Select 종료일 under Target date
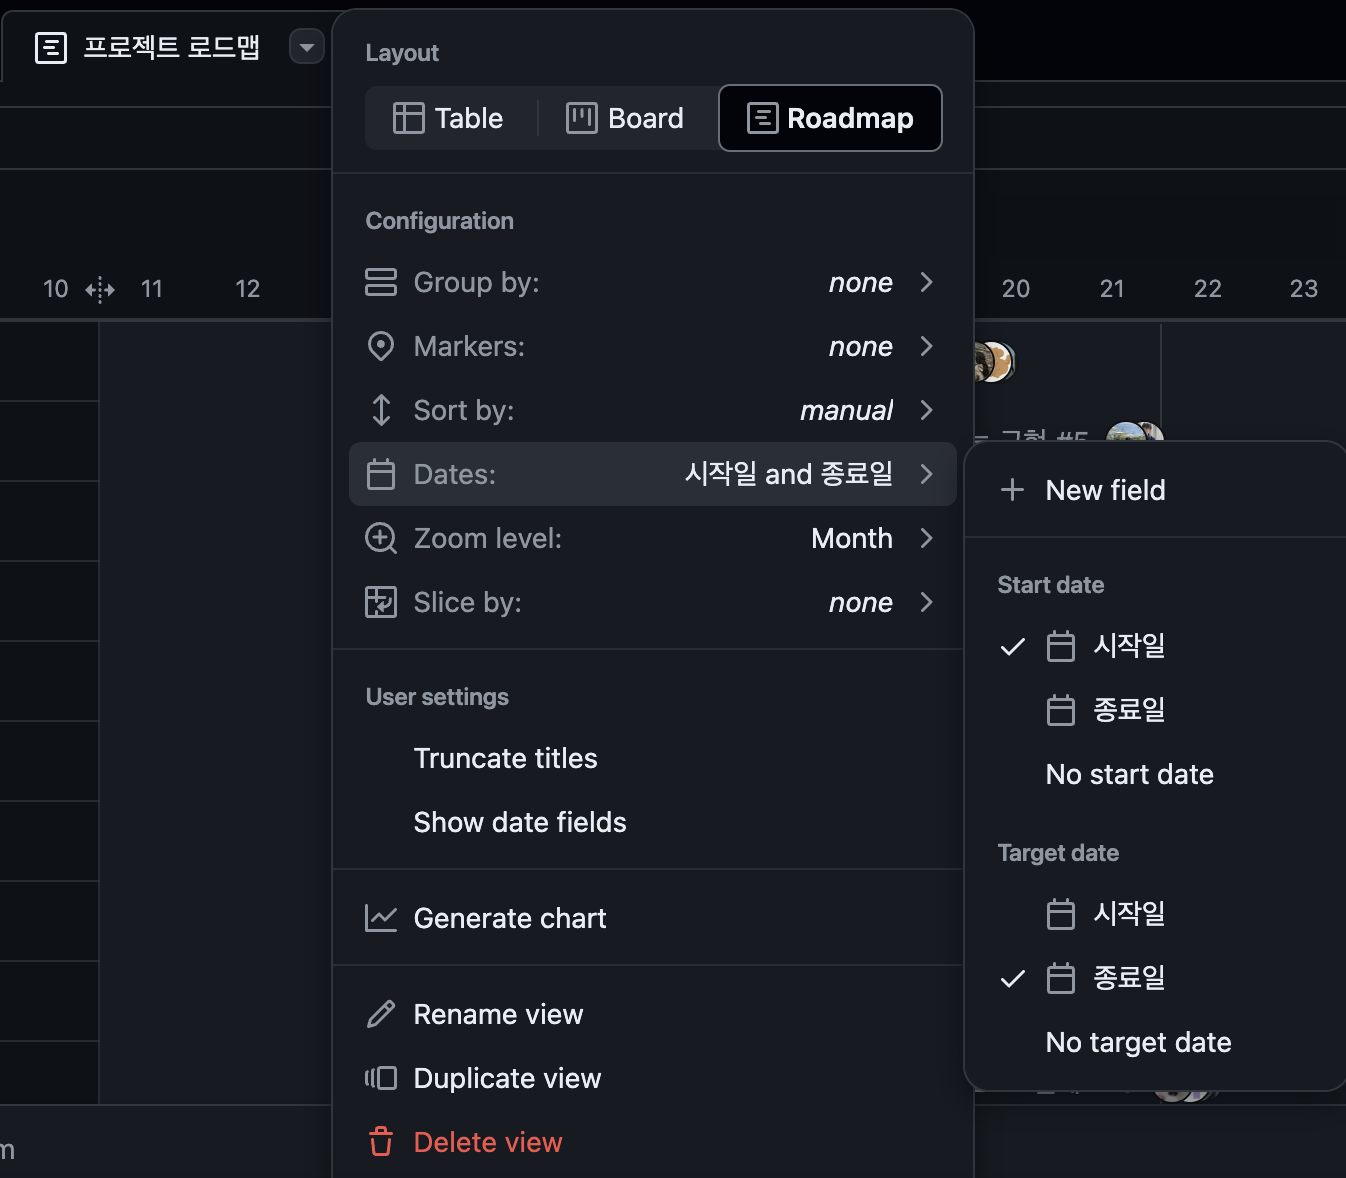Viewport: 1346px width, 1178px height. coord(1155,978)
